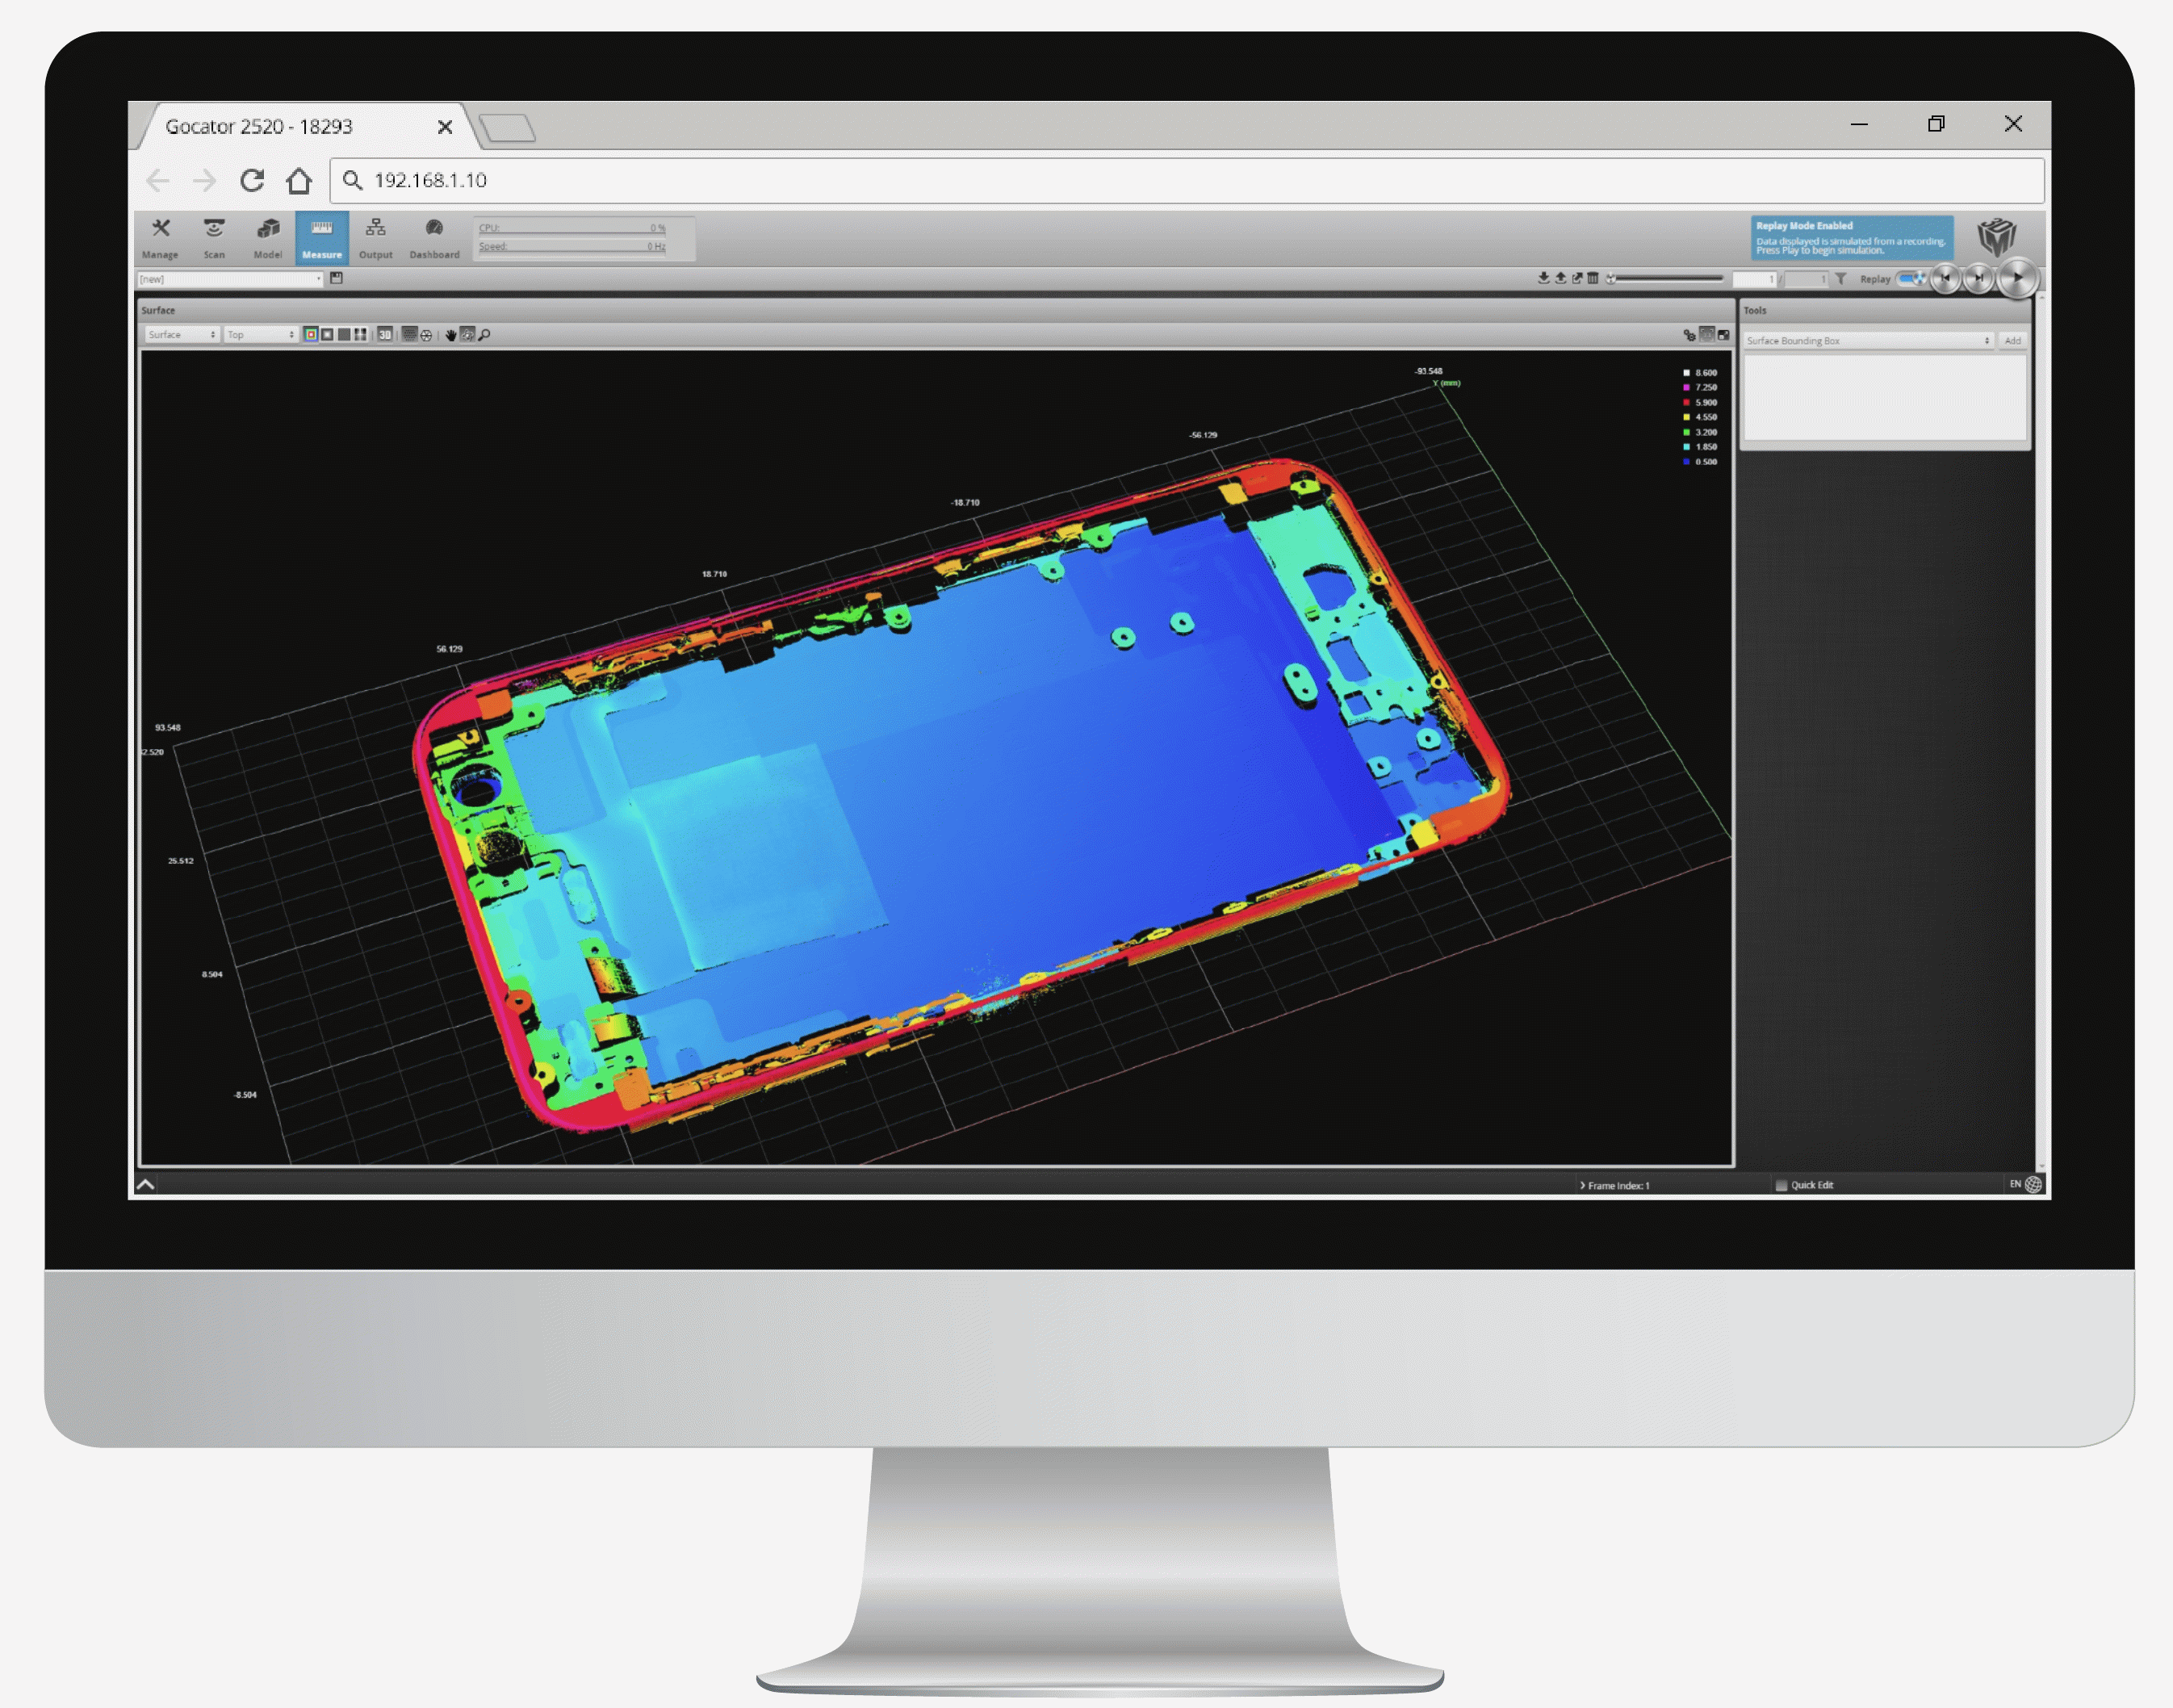Start replay with the Play button
The image size is (2173, 1708).
tap(2018, 278)
